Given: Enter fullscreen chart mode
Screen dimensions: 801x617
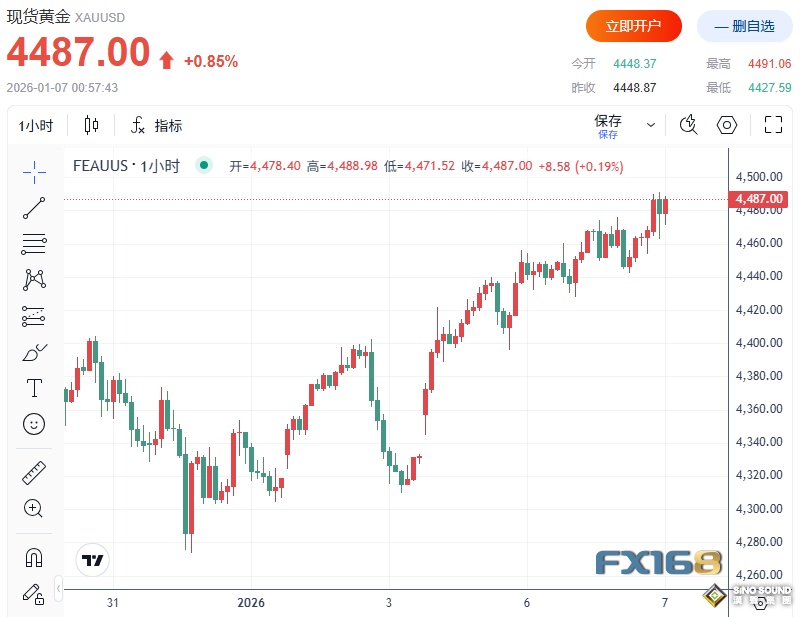Looking at the screenshot, I should pyautogui.click(x=773, y=125).
